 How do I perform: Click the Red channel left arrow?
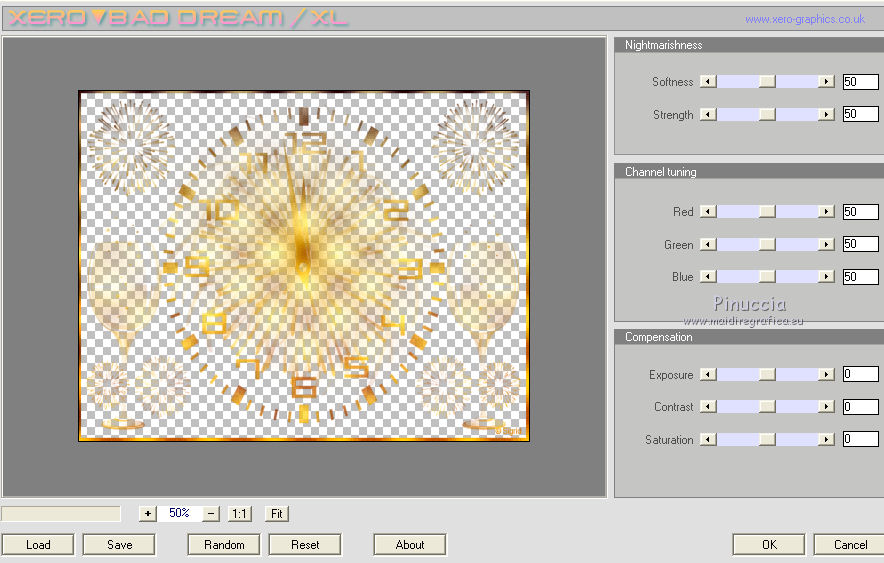pyautogui.click(x=708, y=212)
